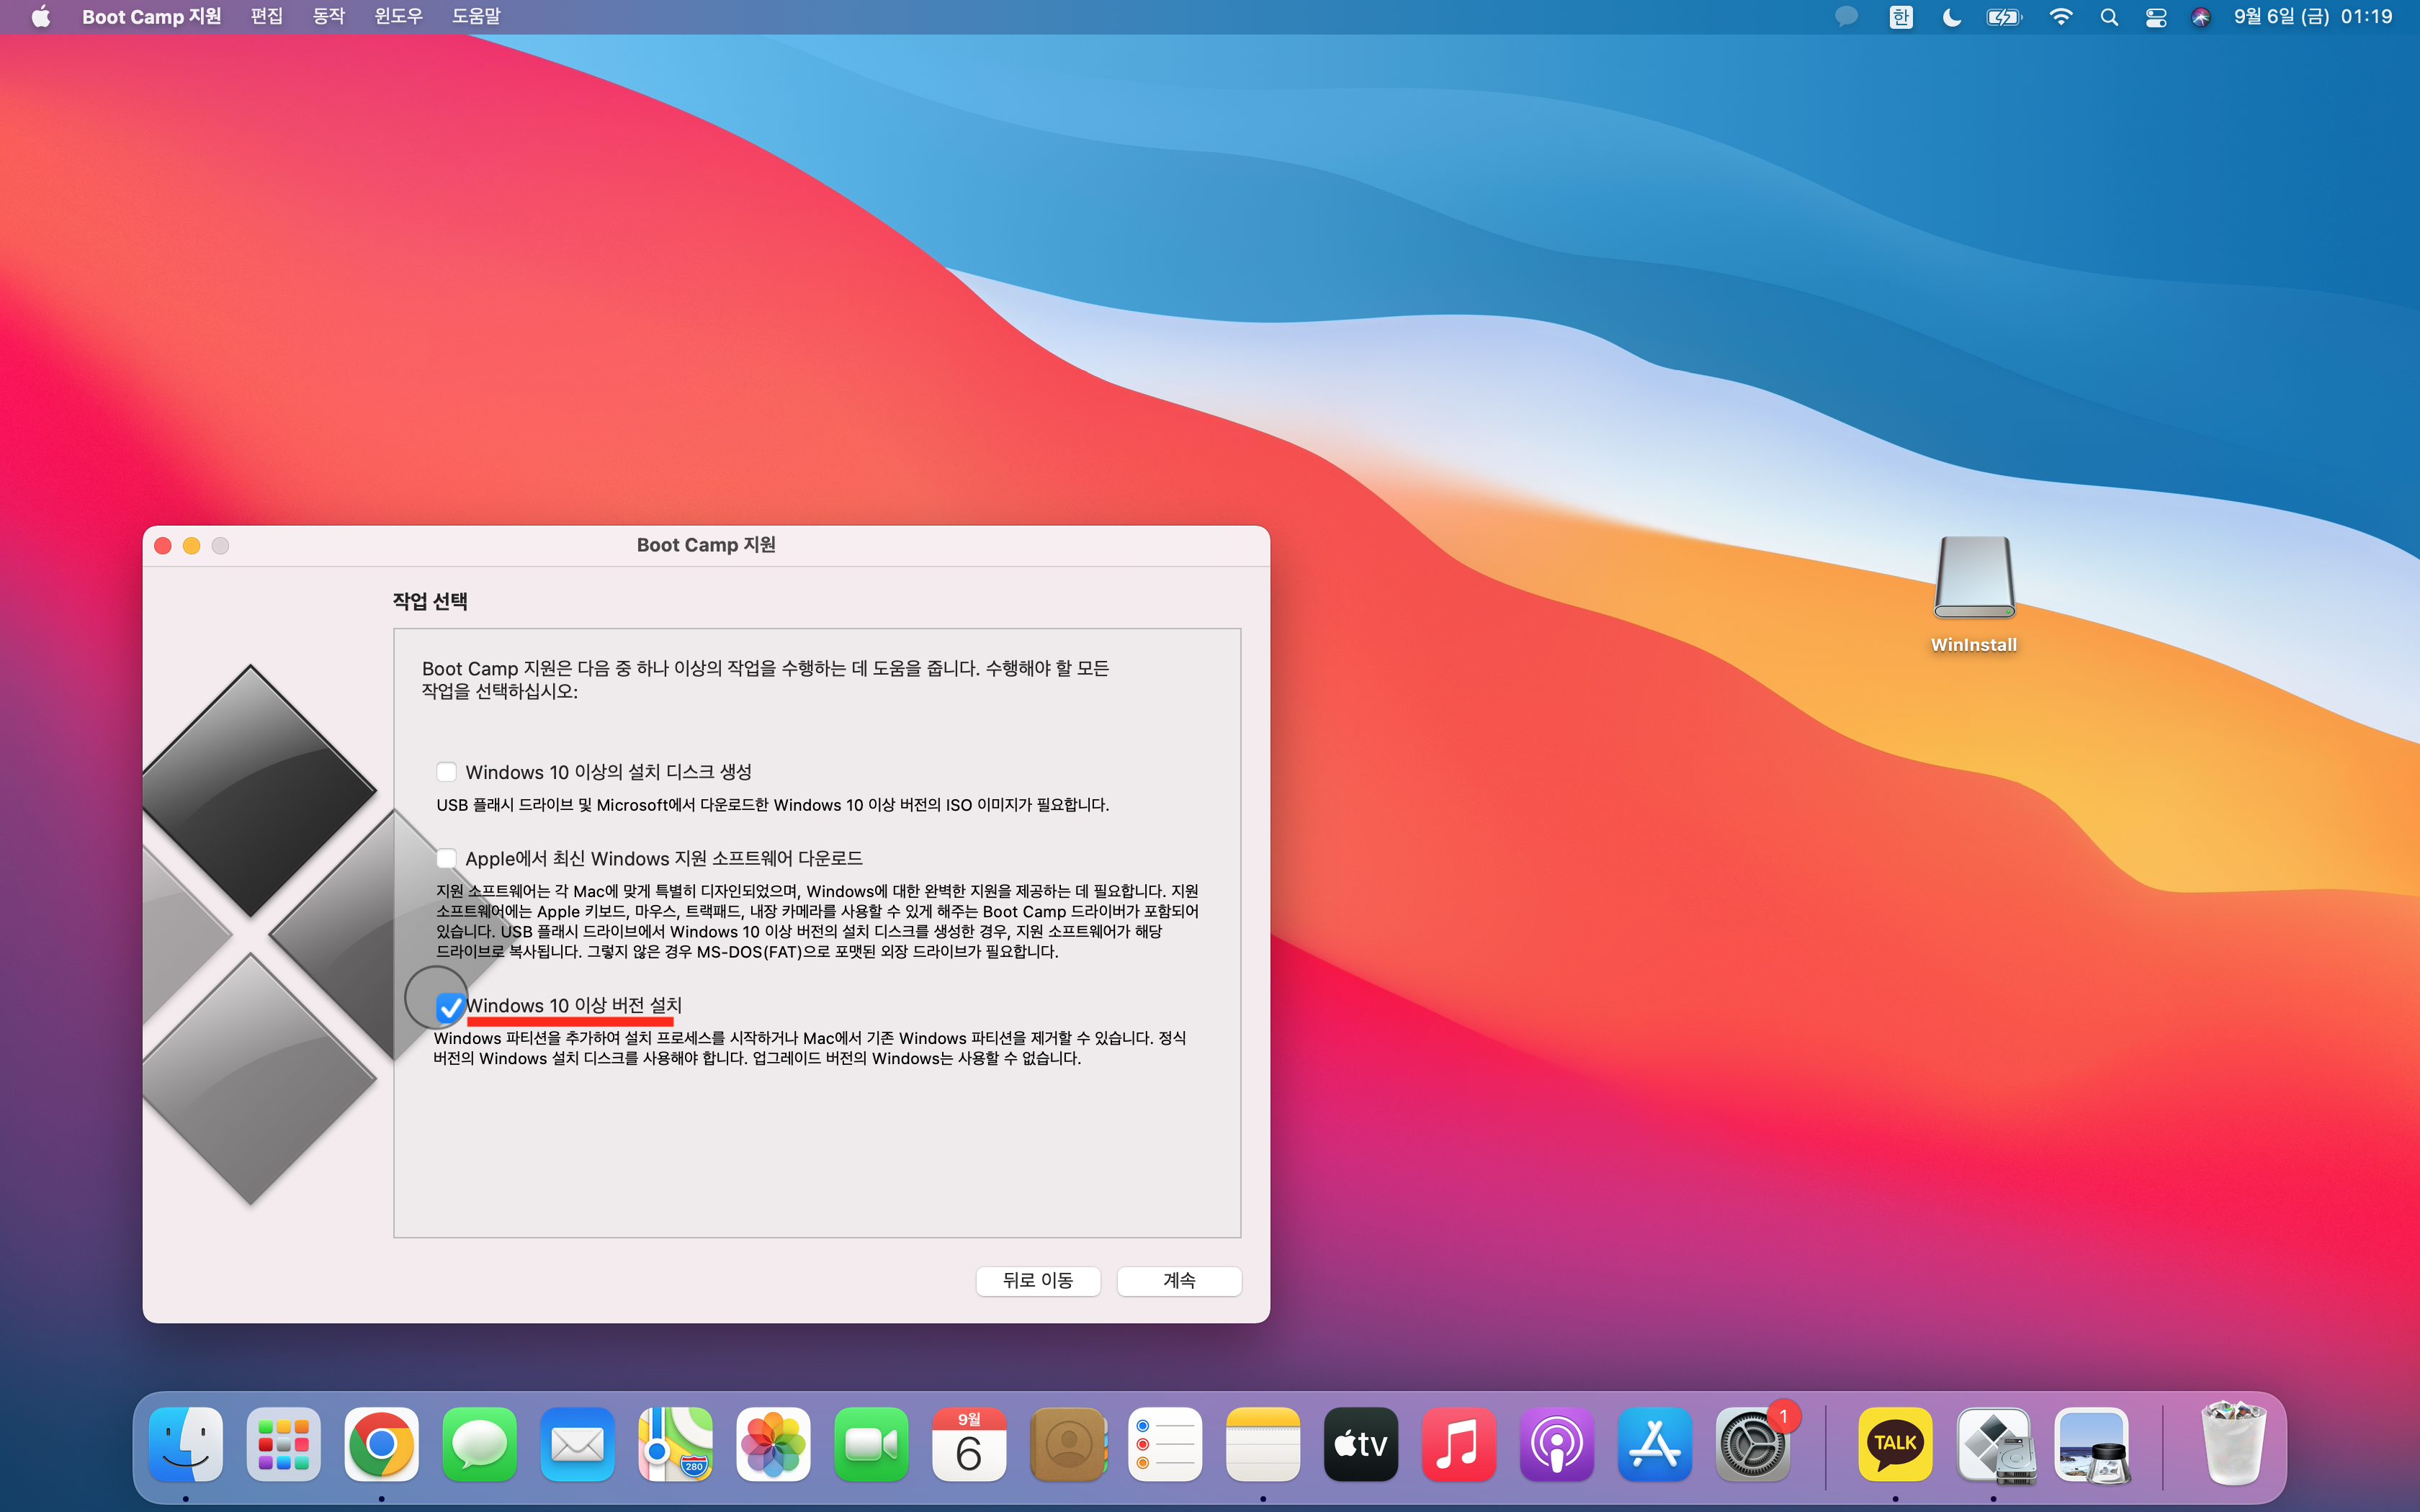Open Launchpad in the Dock
Viewport: 2420px width, 1512px height.
pos(284,1444)
